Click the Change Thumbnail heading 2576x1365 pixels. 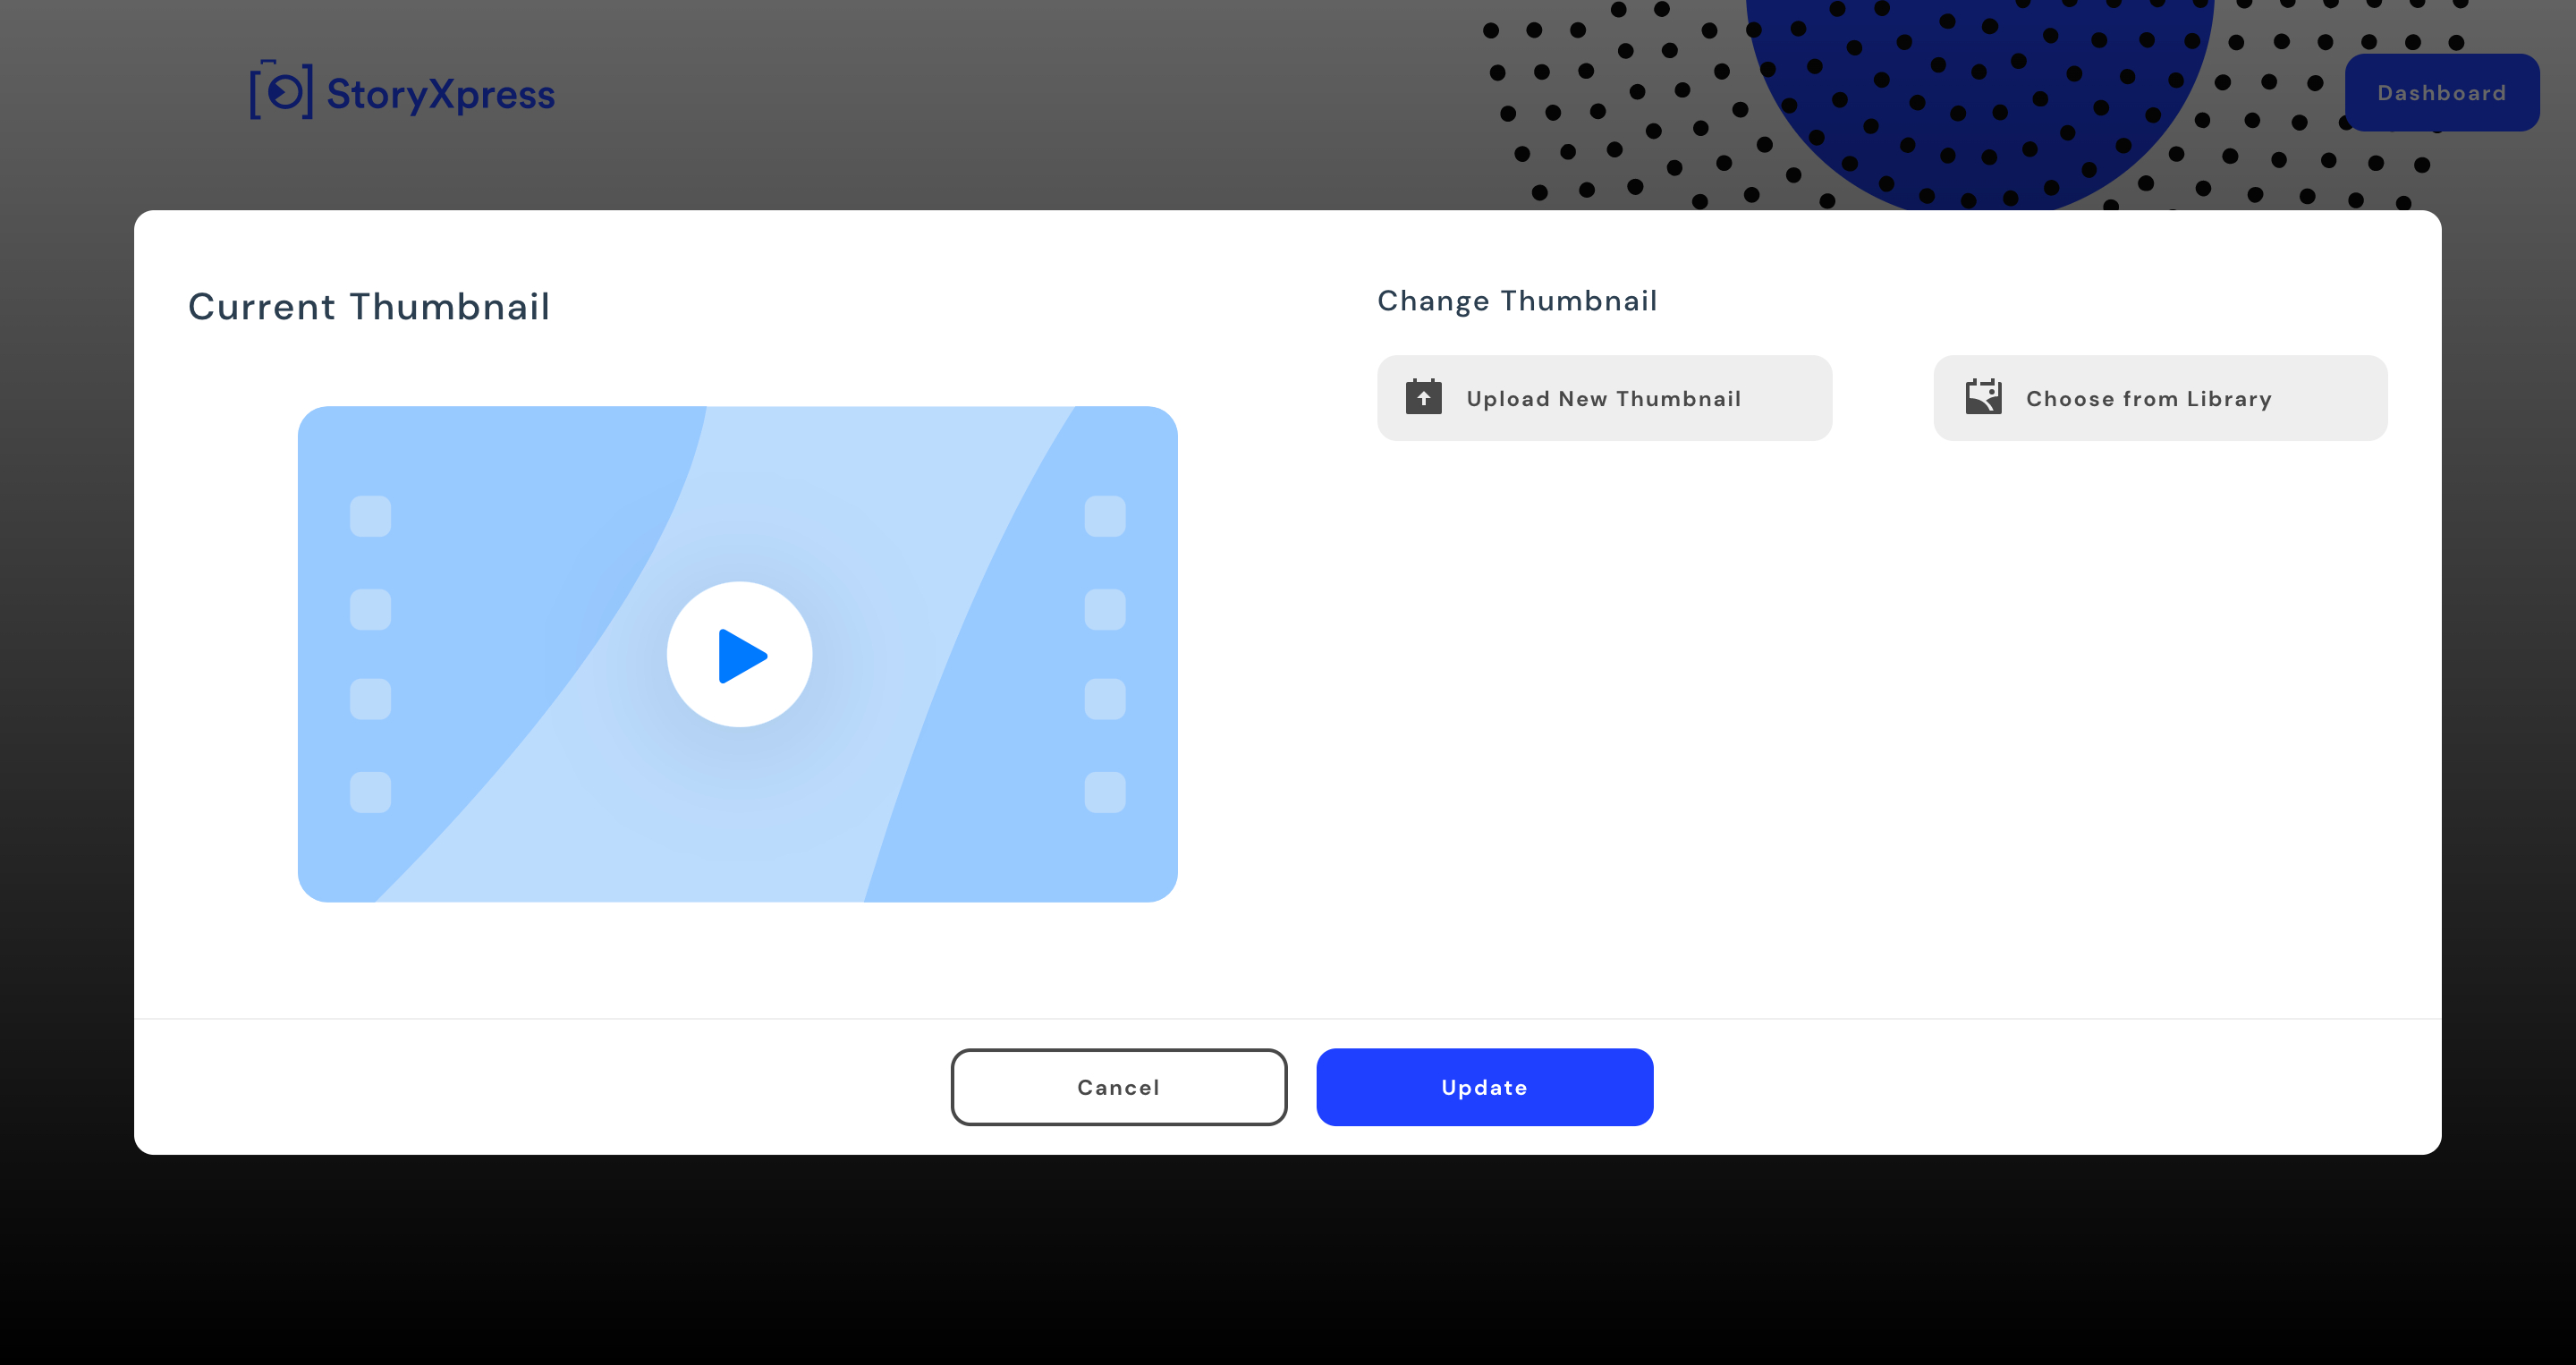point(1517,301)
